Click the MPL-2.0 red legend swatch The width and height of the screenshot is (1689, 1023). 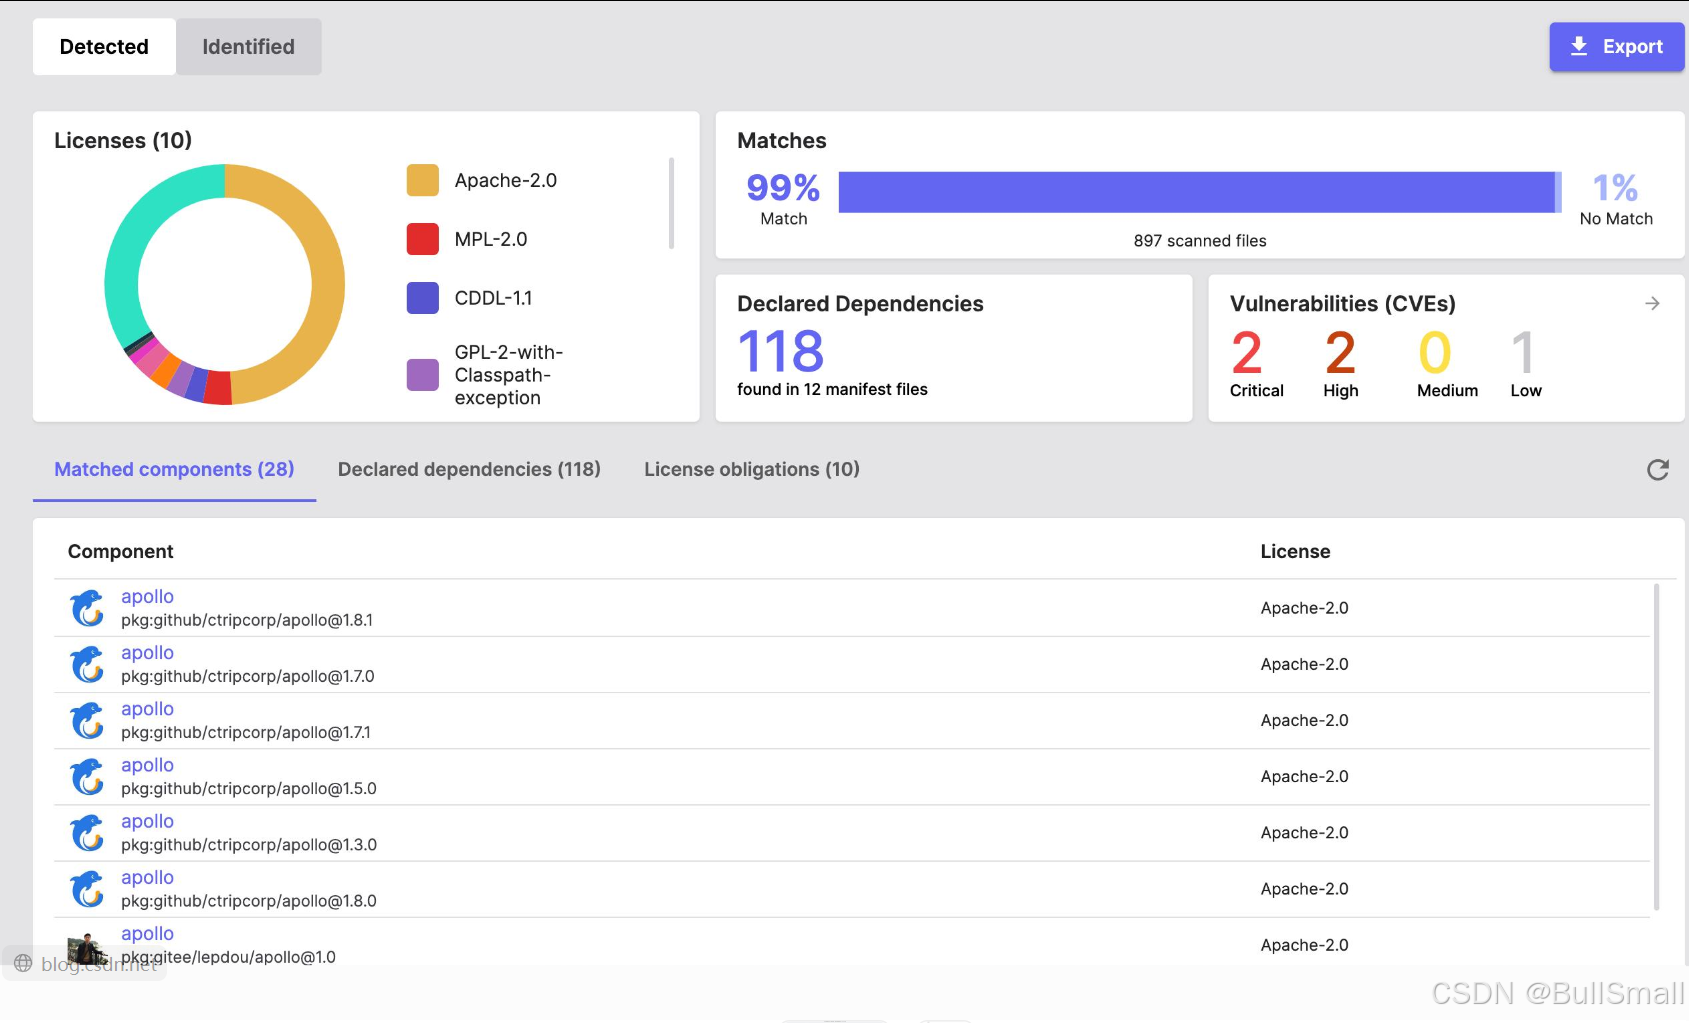(x=423, y=239)
